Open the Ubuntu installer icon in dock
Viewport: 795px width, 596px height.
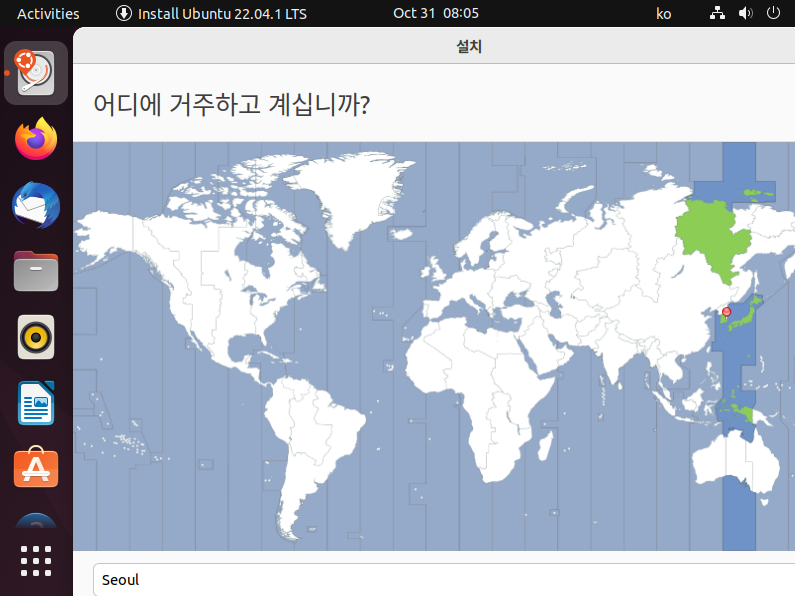coord(35,73)
